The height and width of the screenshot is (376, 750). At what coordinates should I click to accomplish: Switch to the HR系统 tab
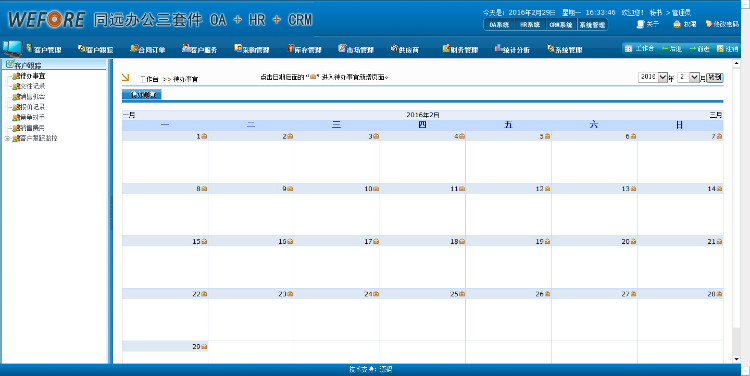coord(530,25)
